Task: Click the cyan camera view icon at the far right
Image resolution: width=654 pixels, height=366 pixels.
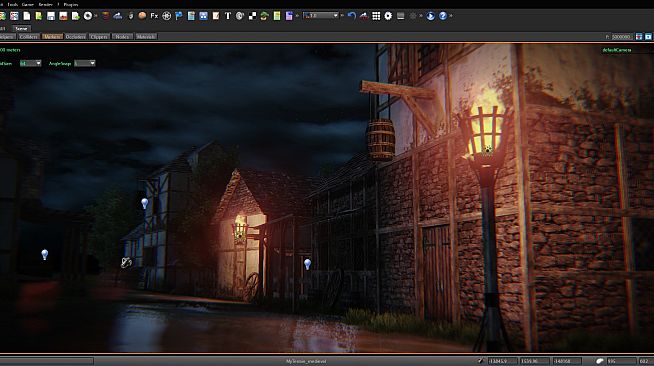Action: 648,37
